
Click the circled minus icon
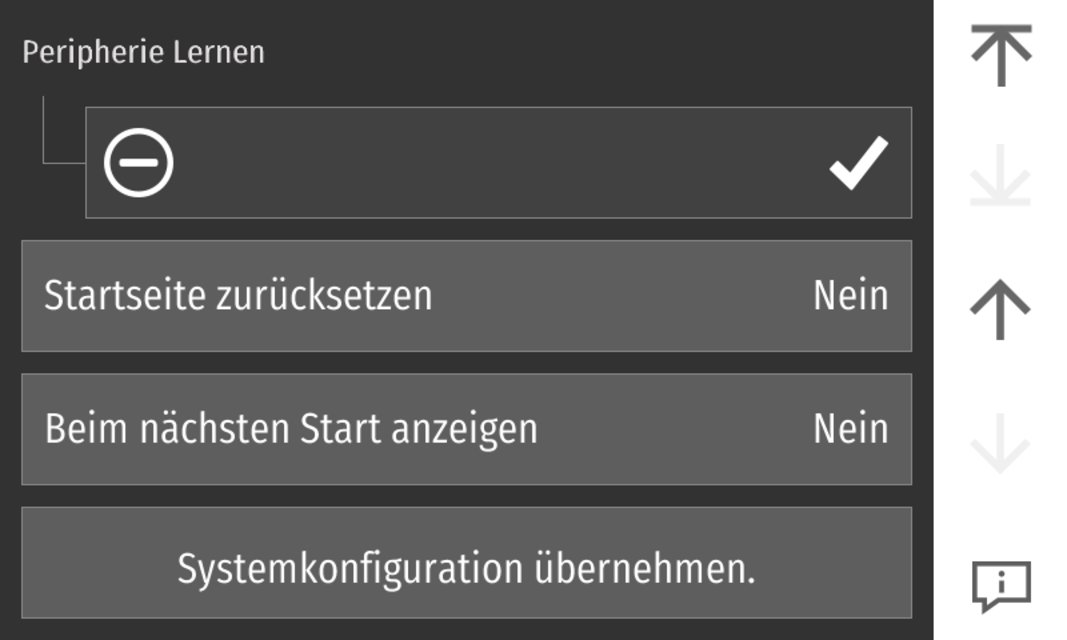[139, 162]
